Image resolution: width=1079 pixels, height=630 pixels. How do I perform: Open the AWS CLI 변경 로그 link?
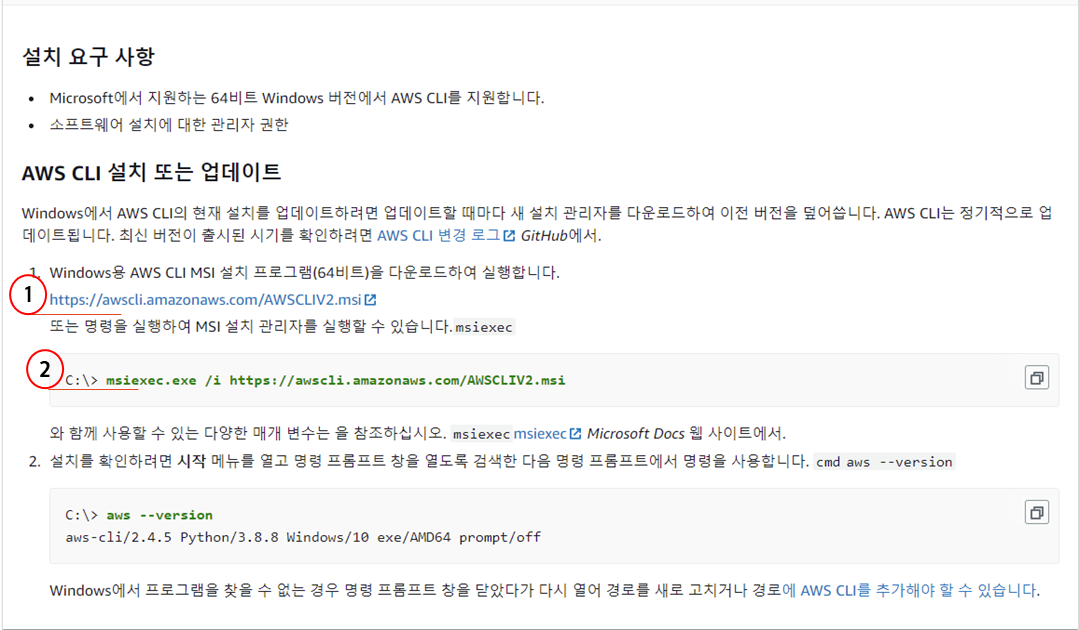point(446,235)
